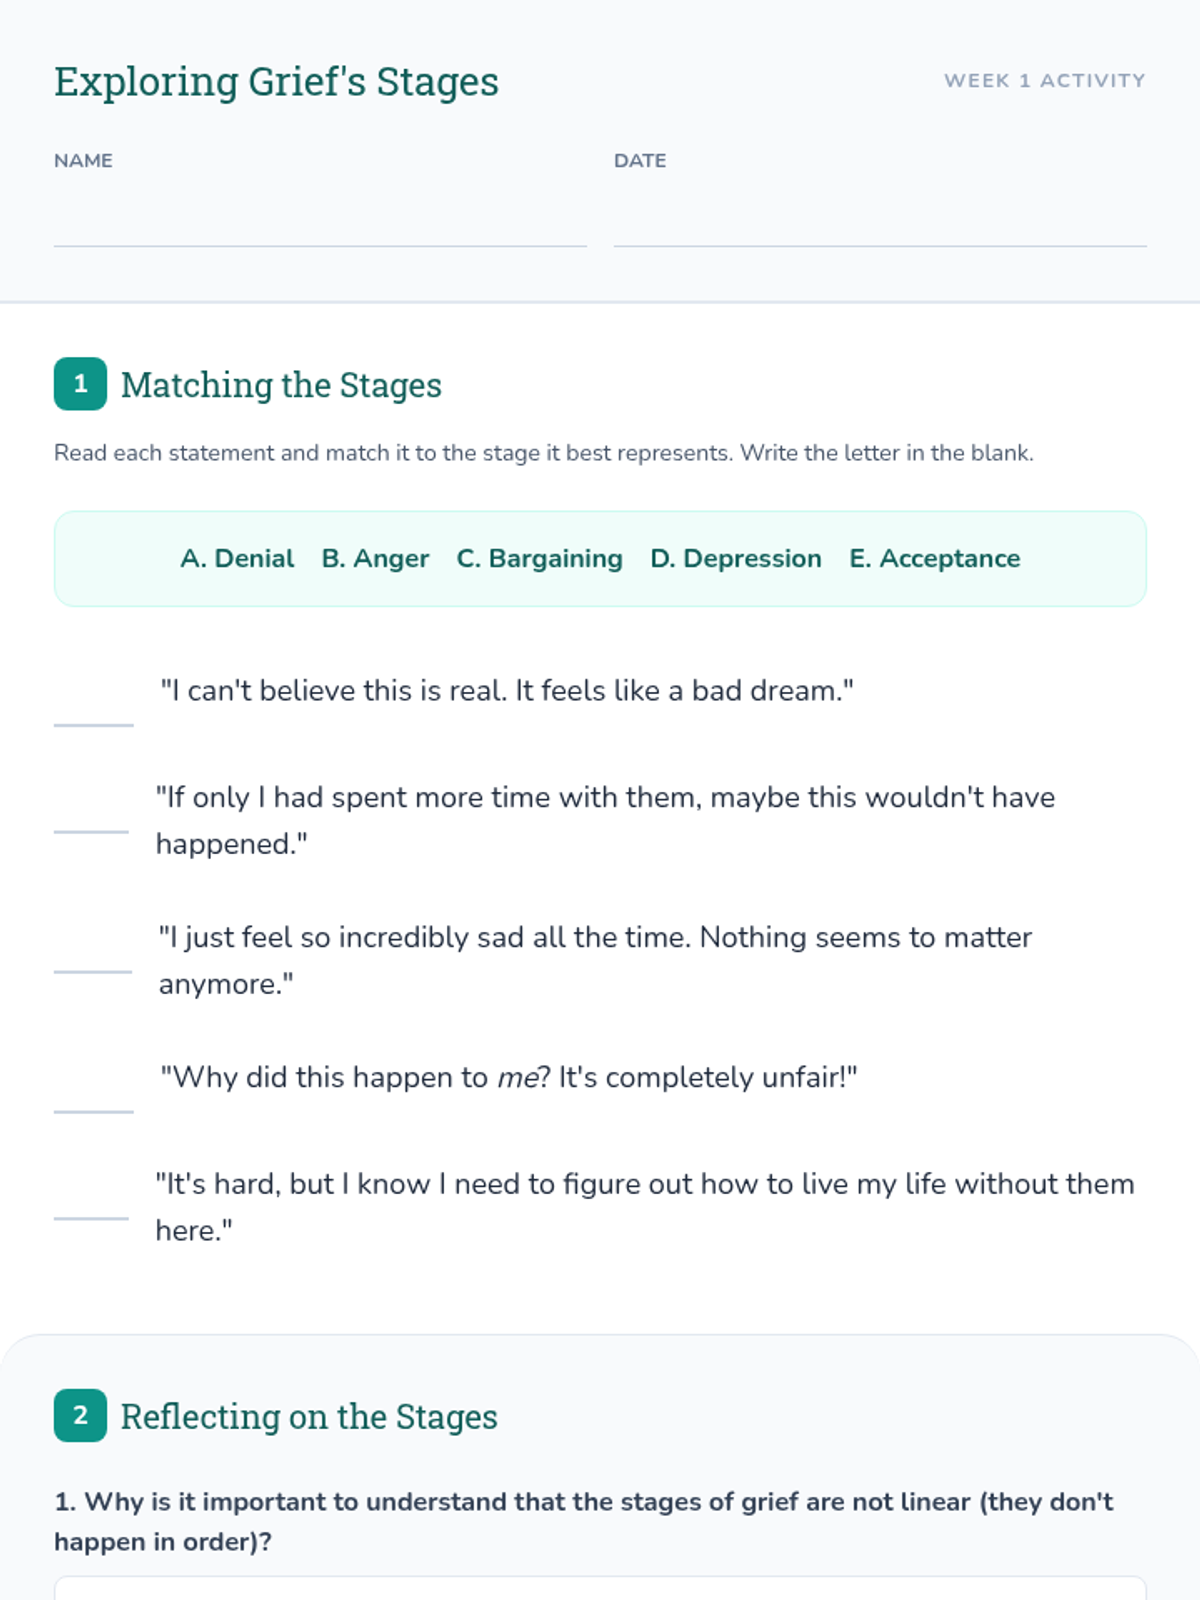Click "C. Bargaining" in the answer bank

tap(539, 558)
